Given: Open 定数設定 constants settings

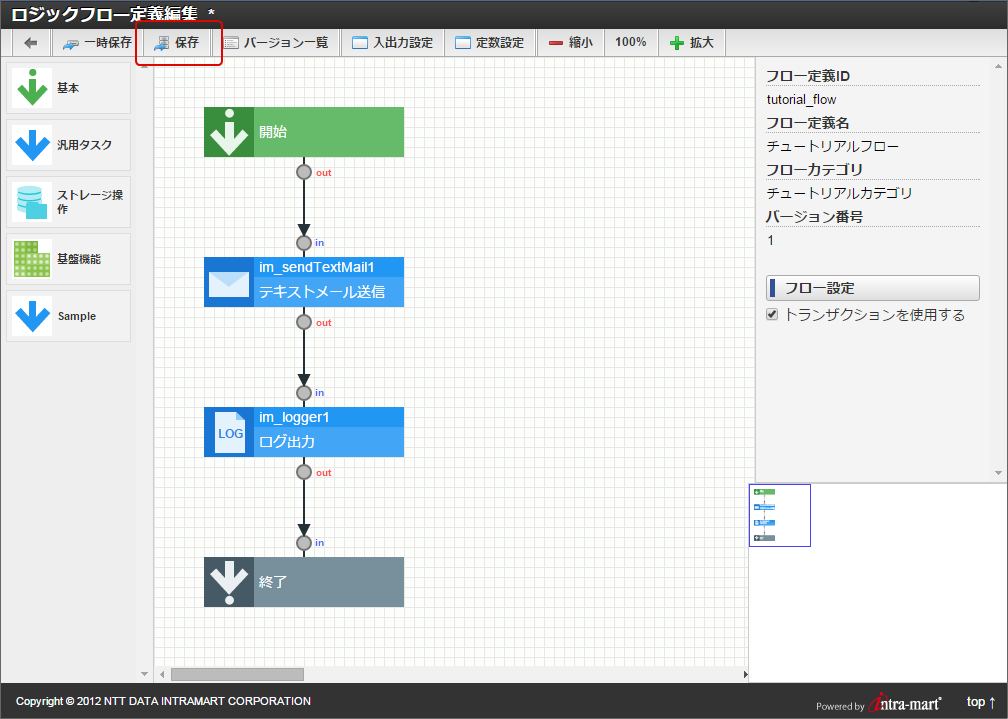Looking at the screenshot, I should click(x=490, y=43).
